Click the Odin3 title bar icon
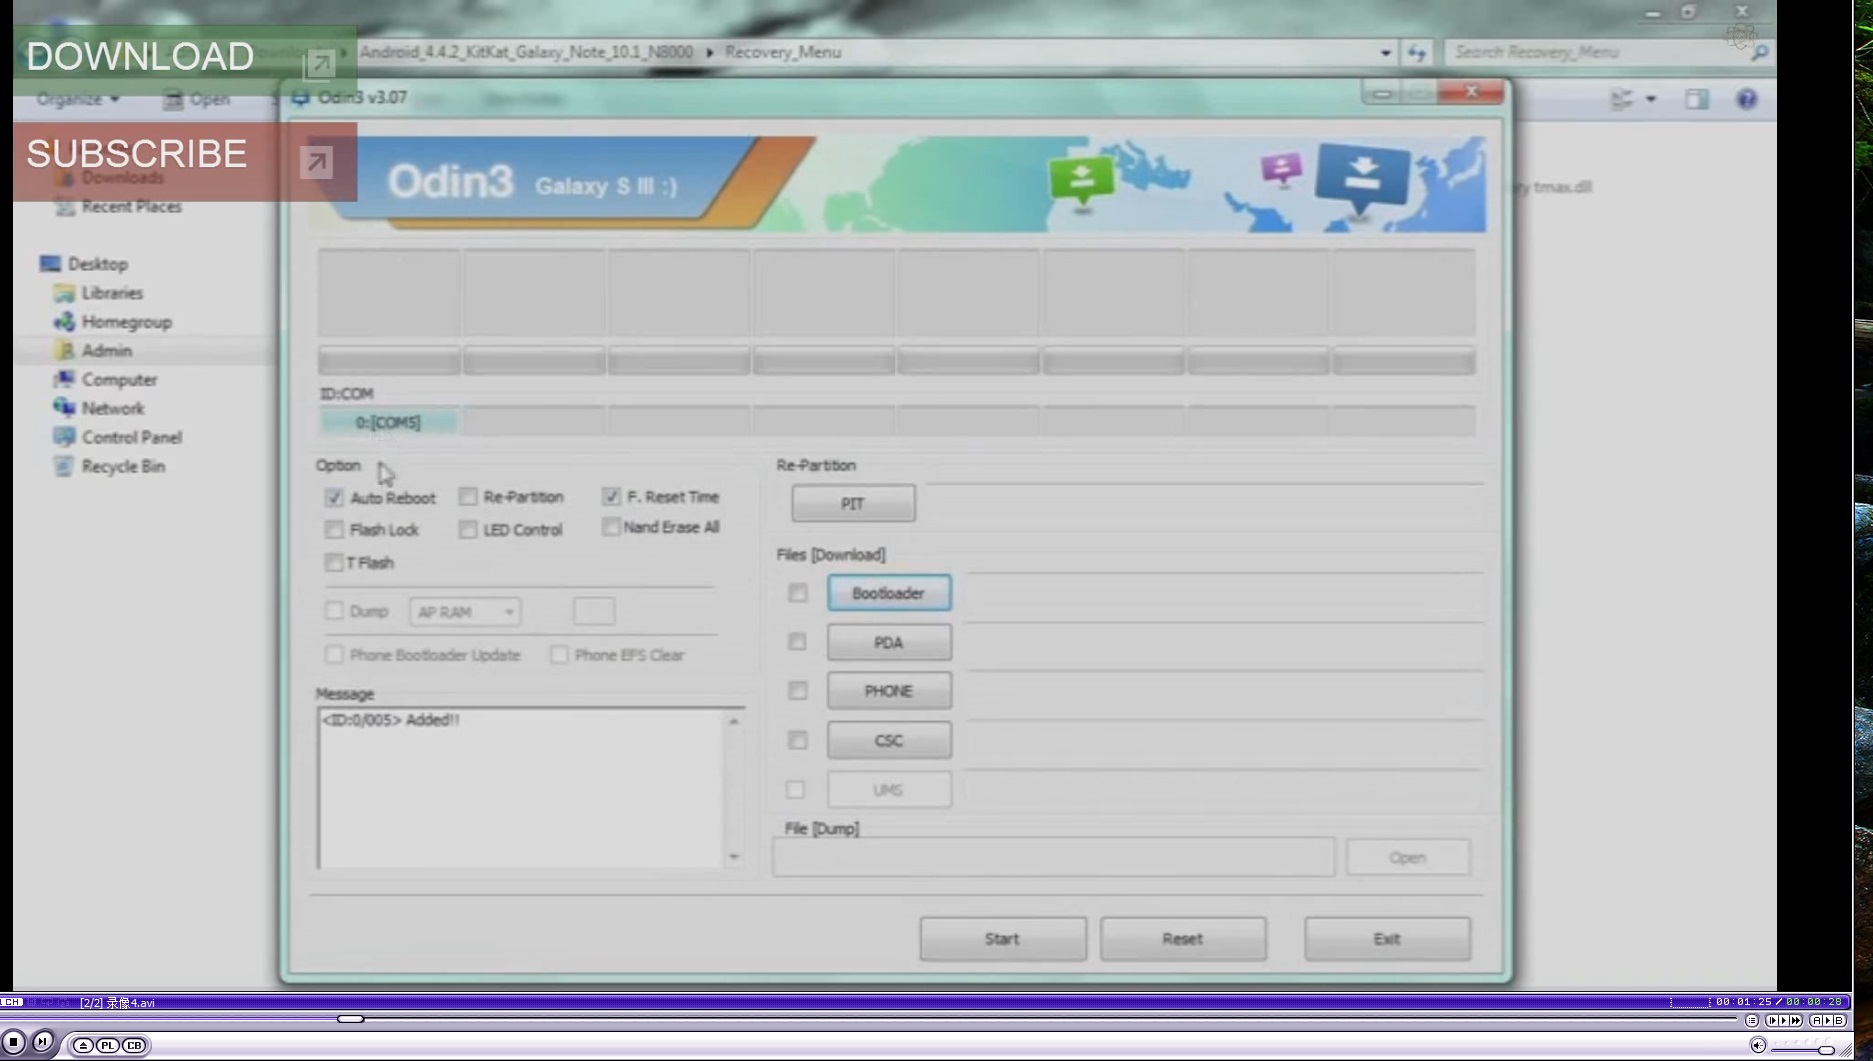 [300, 97]
